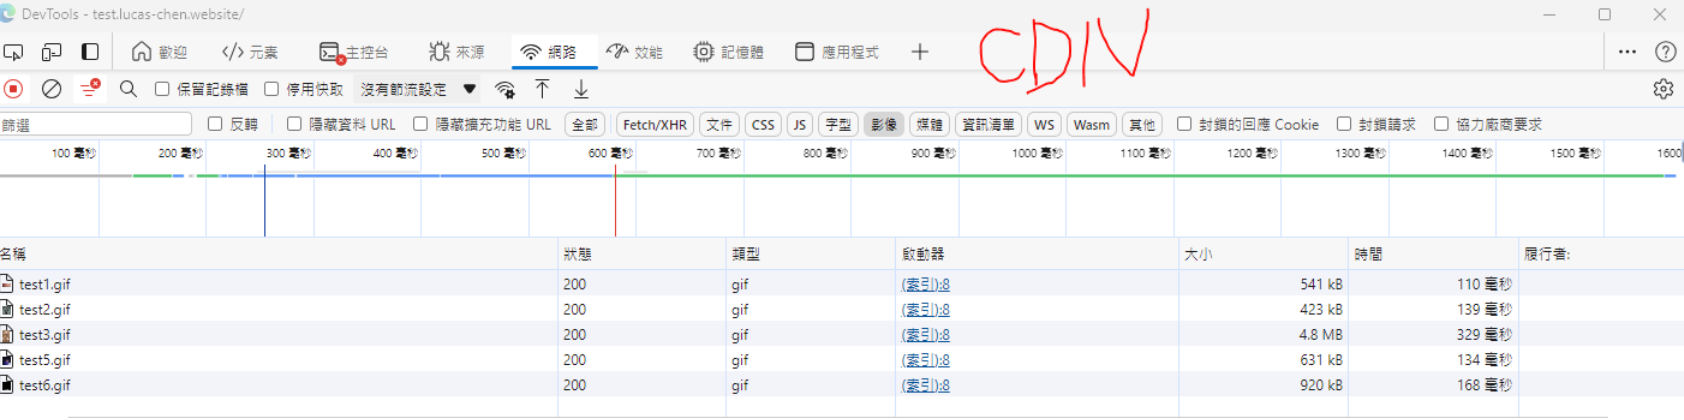Enable 停用快取 disable cache checkbox
The image size is (1684, 420).
(x=271, y=89)
